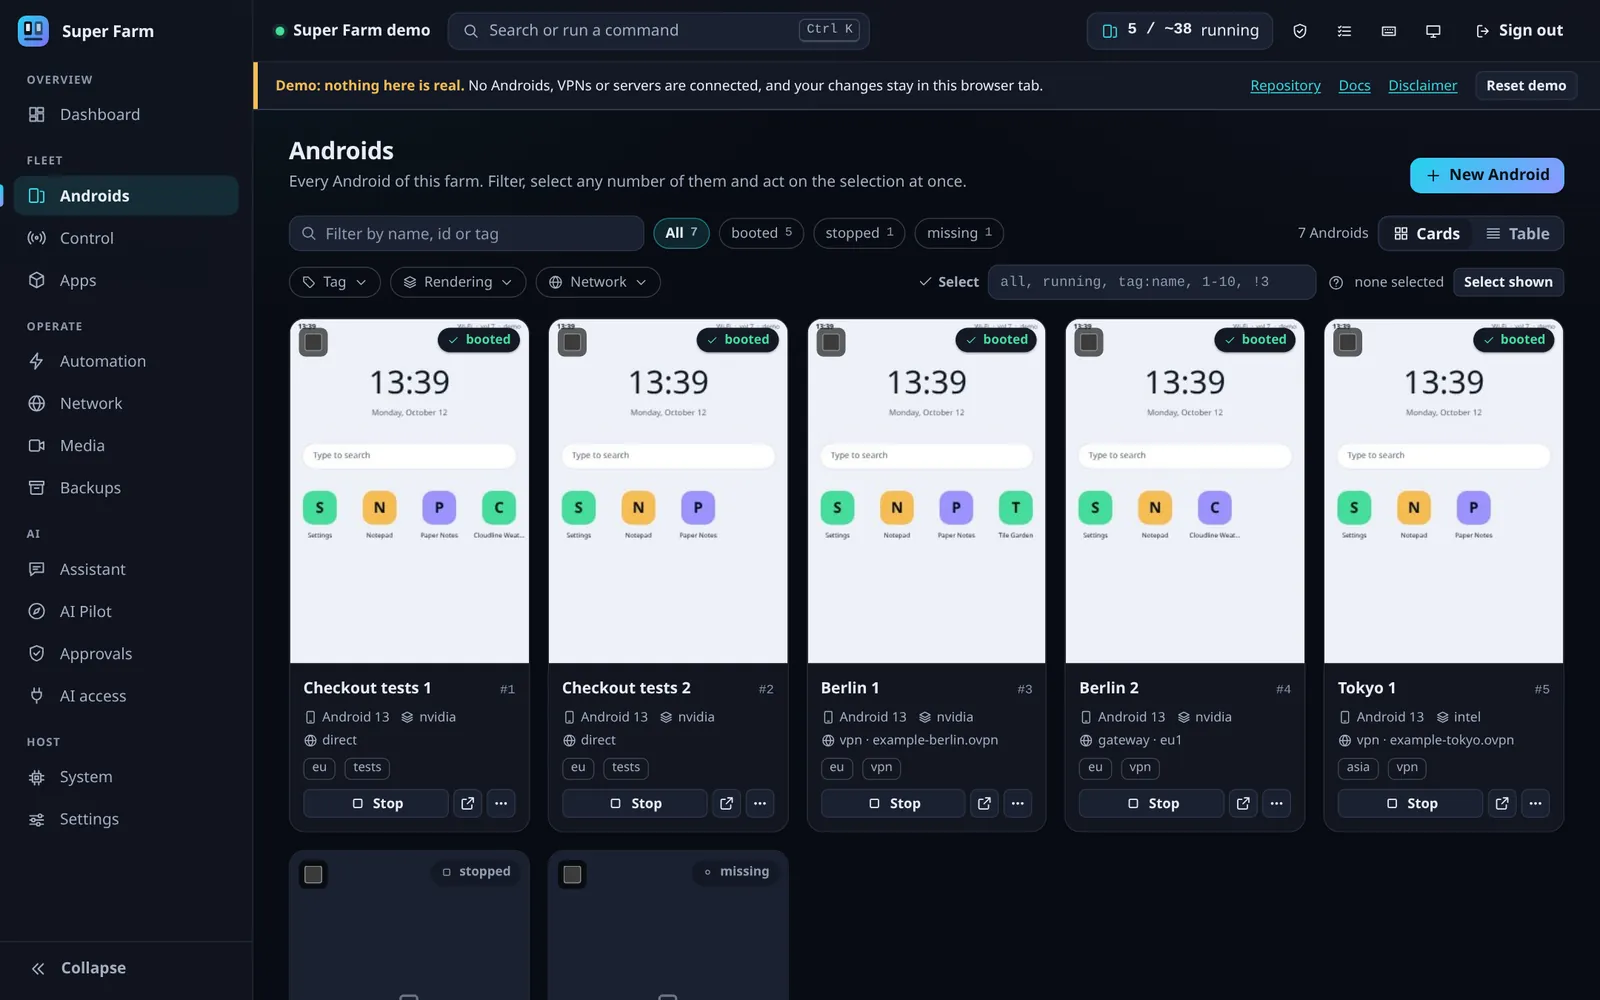Focus the search or run a command box
This screenshot has height=1000, width=1600.
[658, 31]
